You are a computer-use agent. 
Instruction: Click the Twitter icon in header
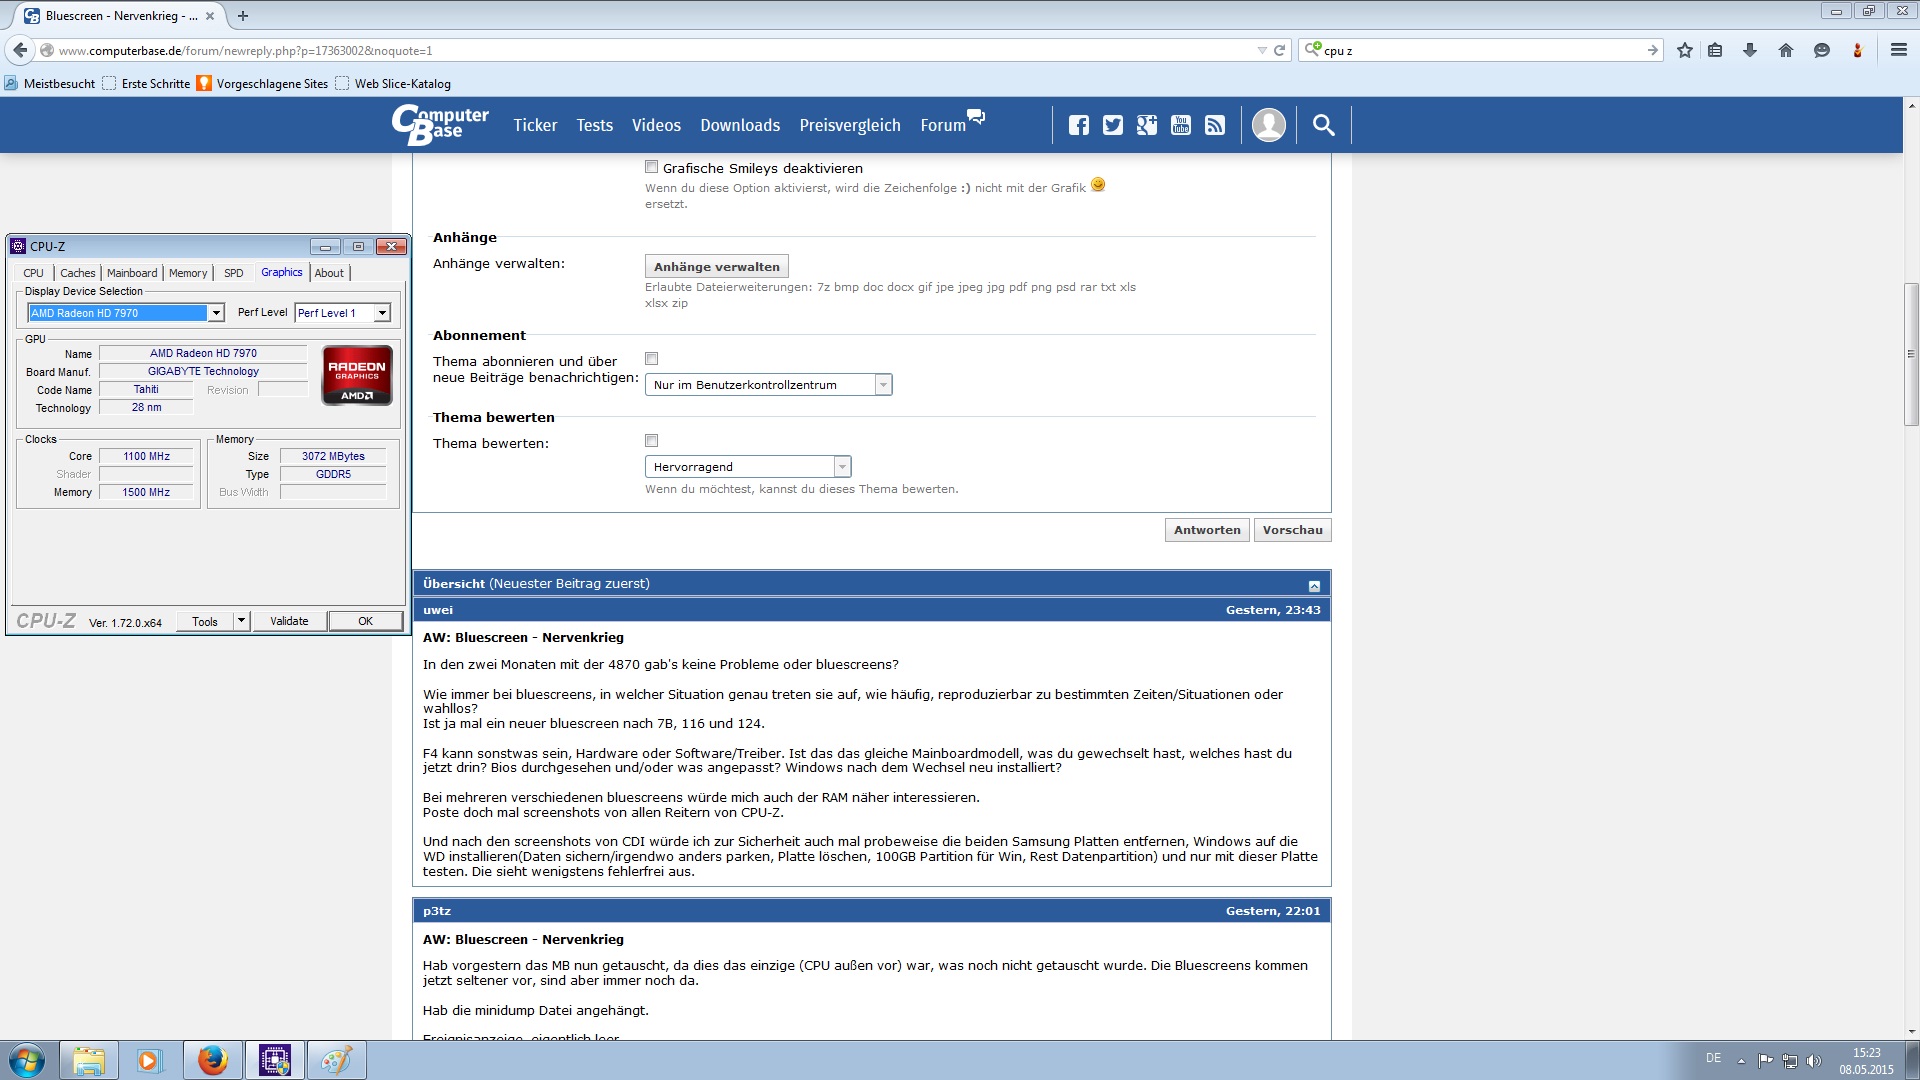(1112, 125)
